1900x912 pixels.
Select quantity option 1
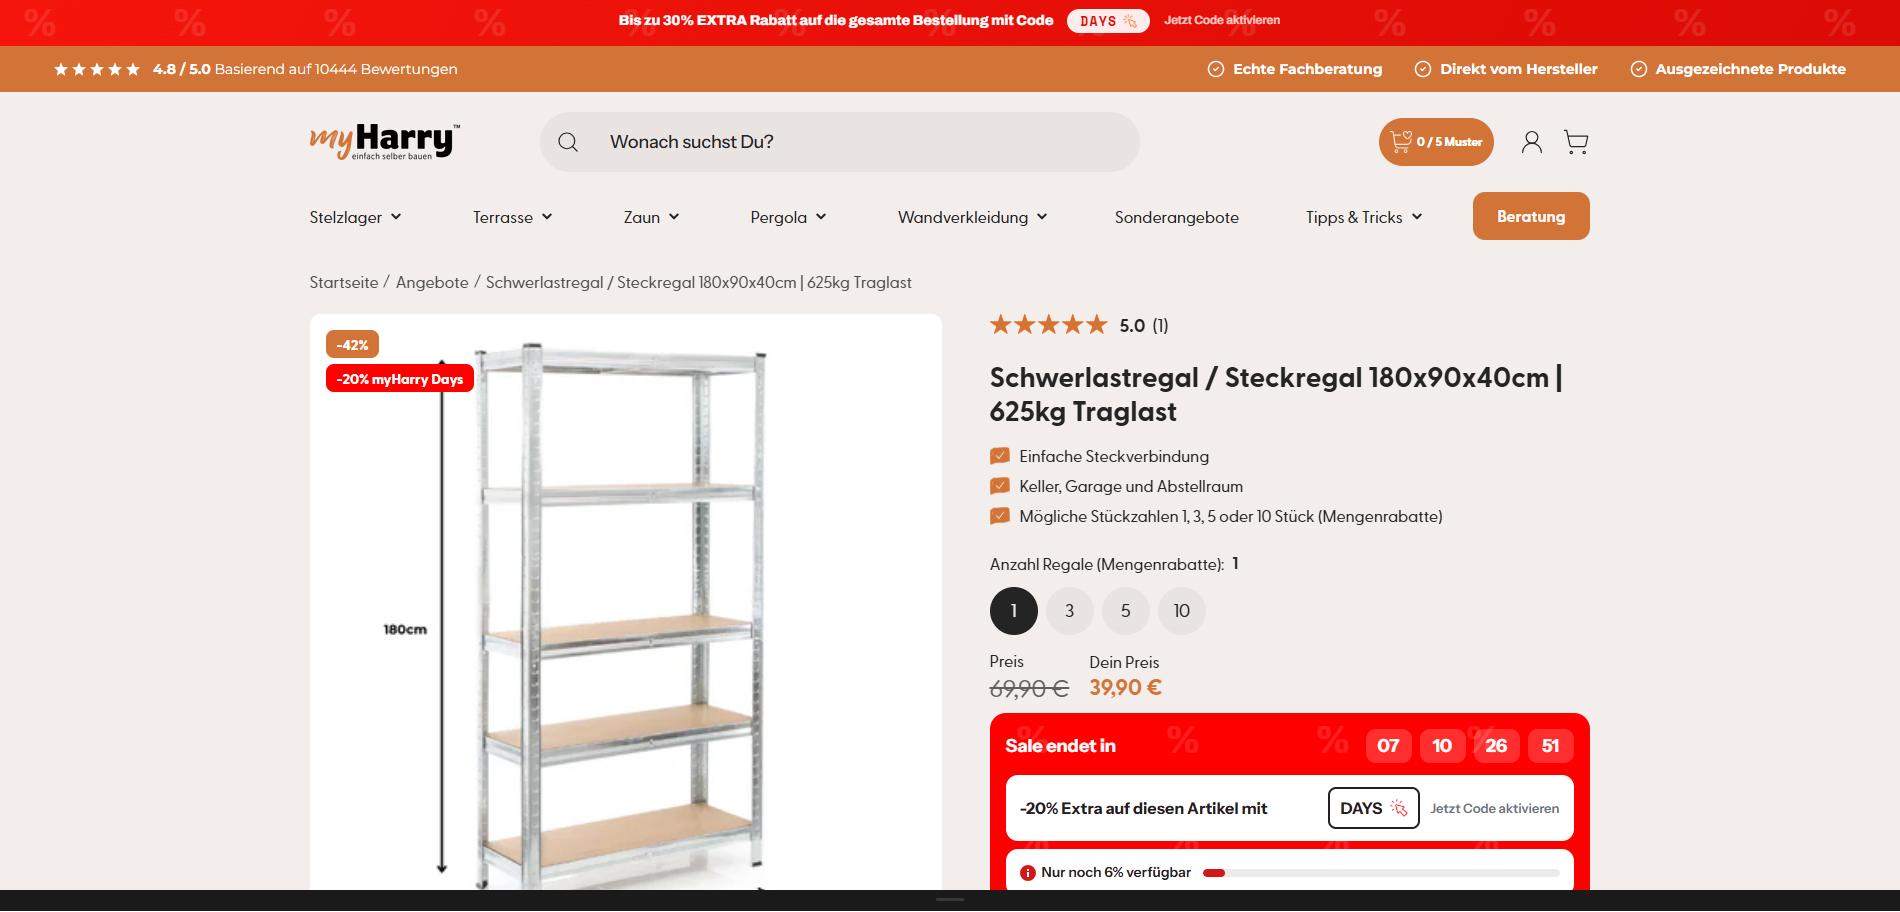tap(1014, 611)
